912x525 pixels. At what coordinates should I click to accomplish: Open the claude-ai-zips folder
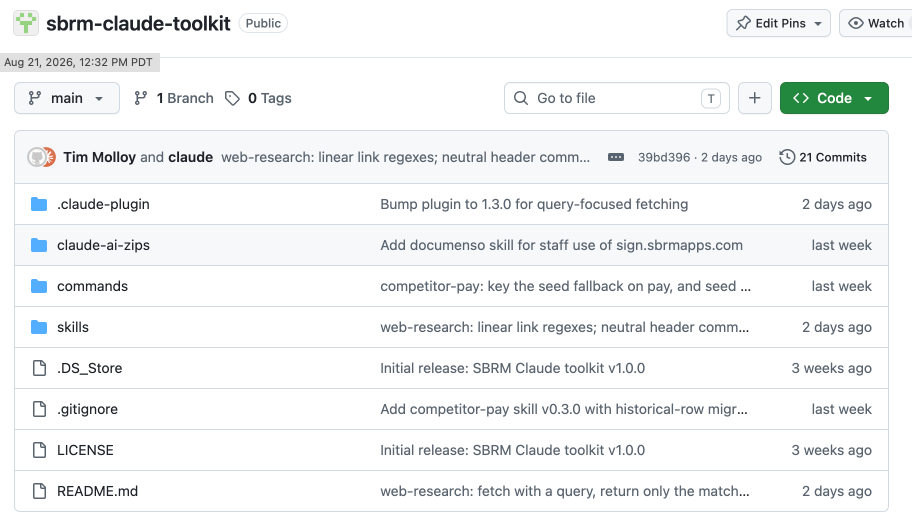coord(103,245)
